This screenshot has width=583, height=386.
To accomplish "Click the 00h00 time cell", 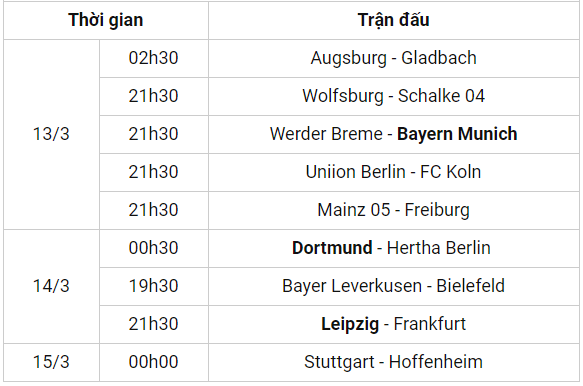I will (154, 362).
